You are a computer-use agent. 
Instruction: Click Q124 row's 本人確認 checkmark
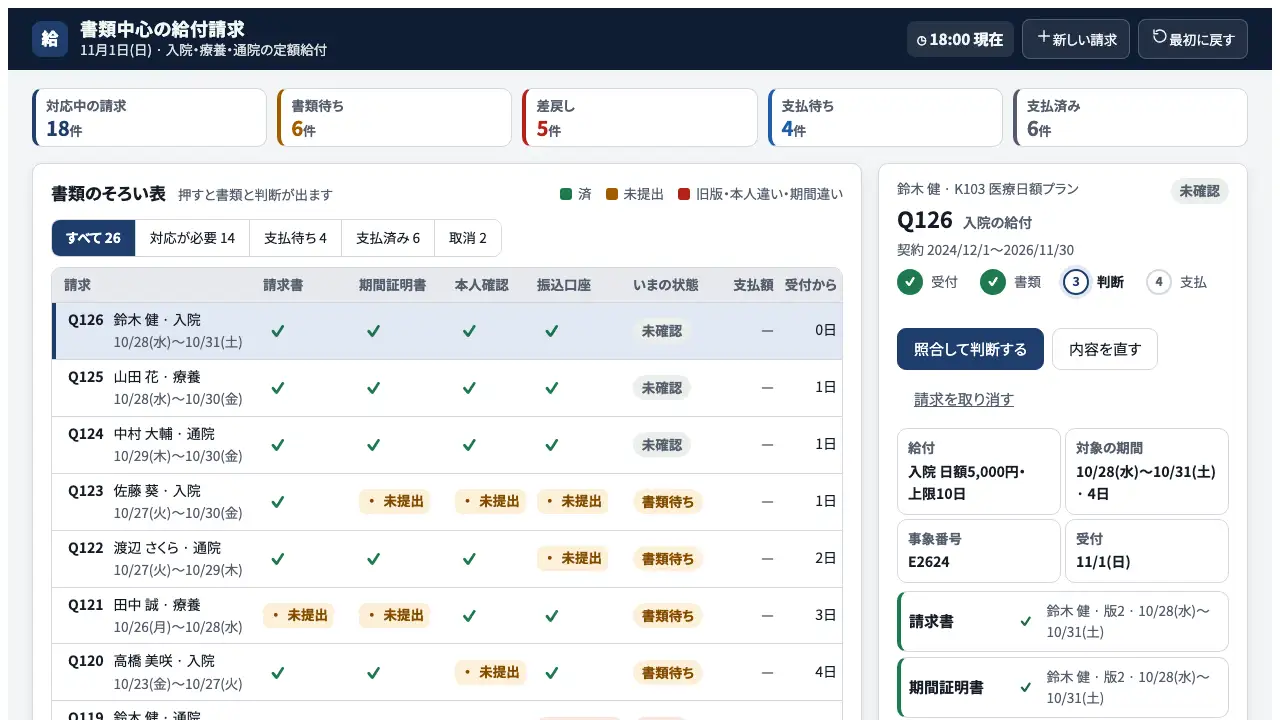[x=469, y=445]
